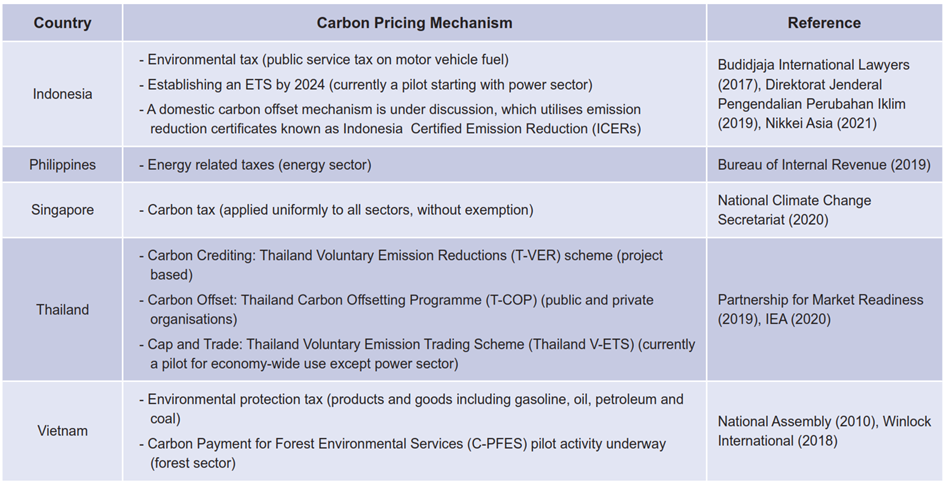Click Indonesia's motor vehicle fuel tax entry

coord(323,59)
